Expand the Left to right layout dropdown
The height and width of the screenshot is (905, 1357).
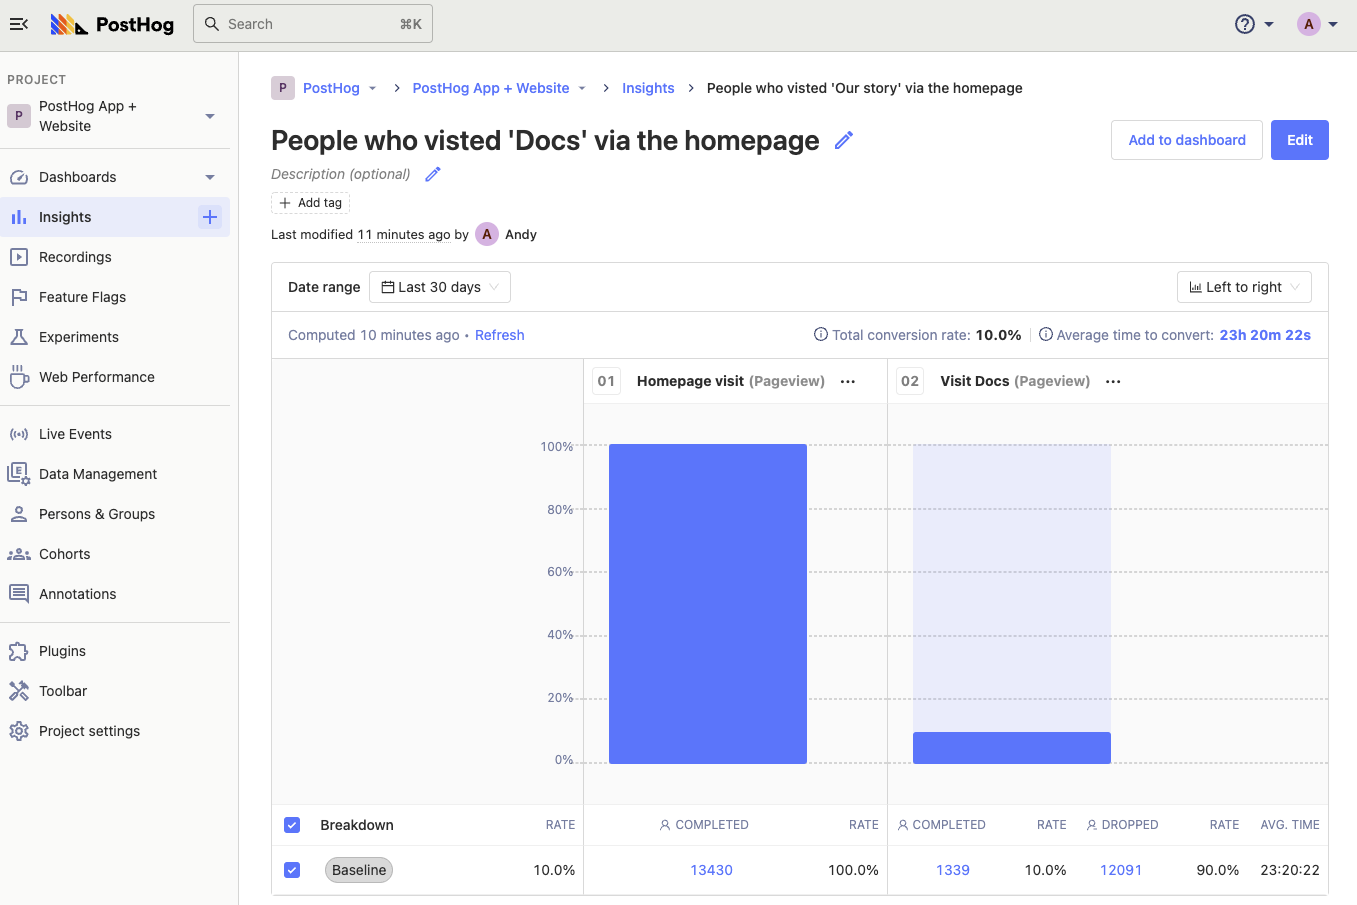pyautogui.click(x=1244, y=287)
